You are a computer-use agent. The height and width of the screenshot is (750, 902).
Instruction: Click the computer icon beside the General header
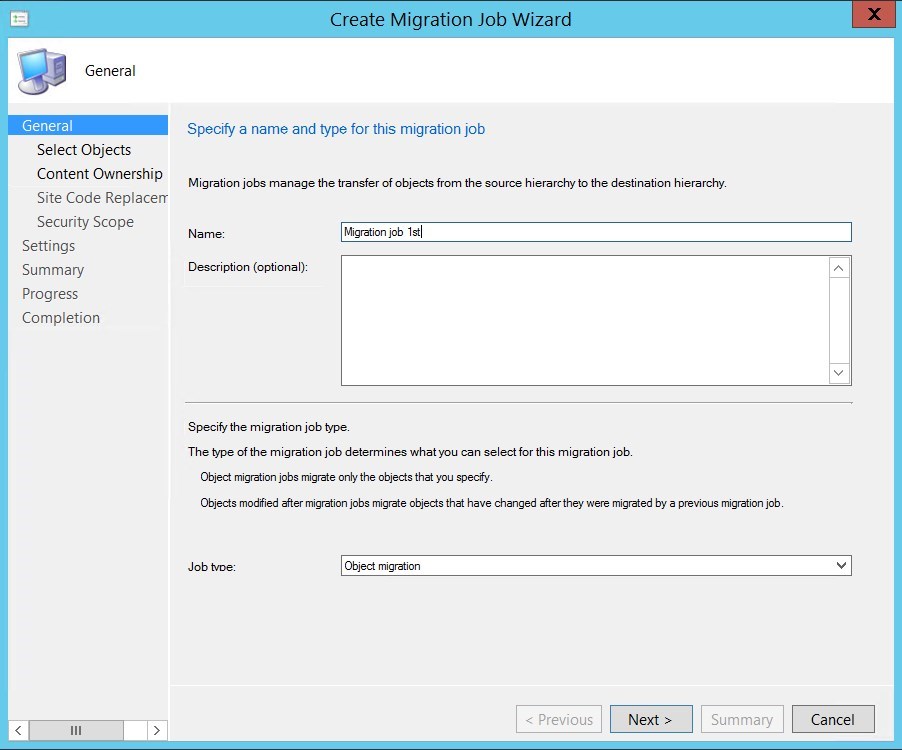tap(42, 70)
